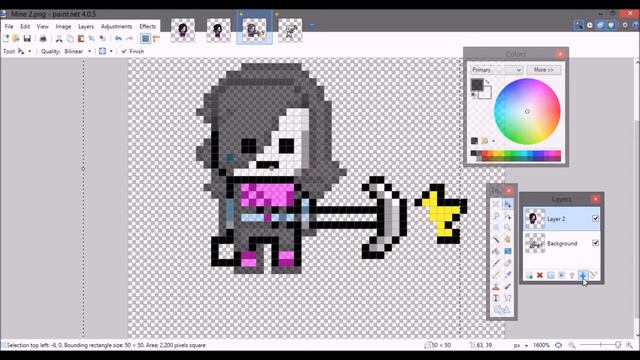The height and width of the screenshot is (360, 640).
Task: Open the Primary color dropdown in Colors
Action: [496, 70]
